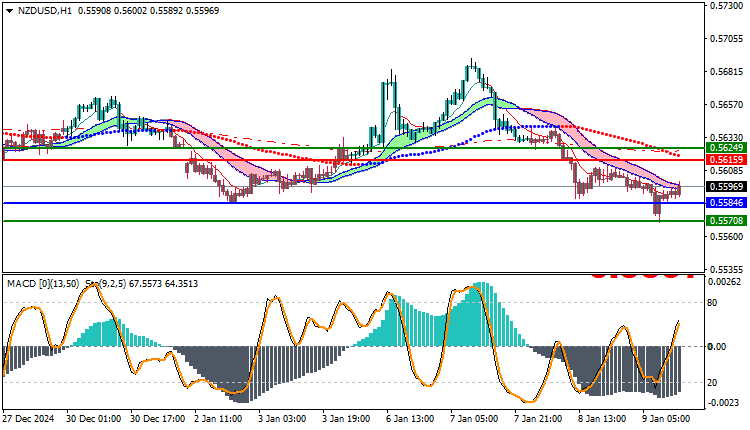
Task: Click the OHLC values 0.55908 0.56002 text
Action: pyautogui.click(x=112, y=11)
